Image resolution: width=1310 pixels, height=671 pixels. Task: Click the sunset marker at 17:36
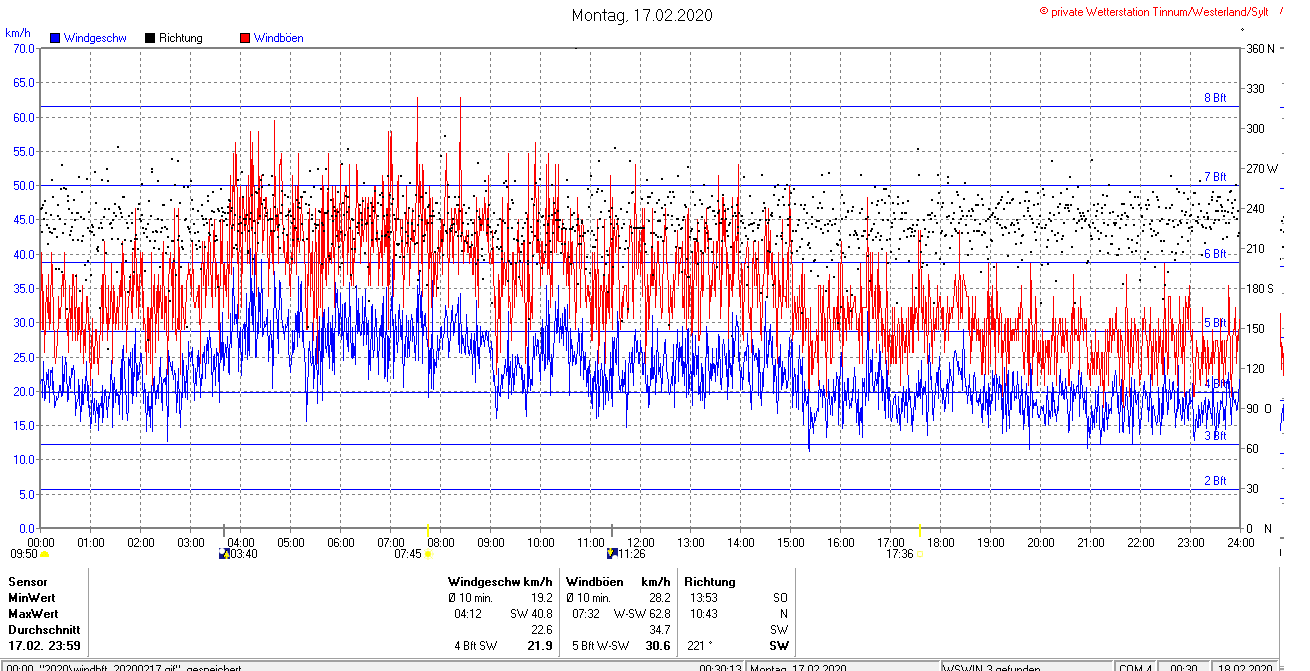tap(921, 553)
